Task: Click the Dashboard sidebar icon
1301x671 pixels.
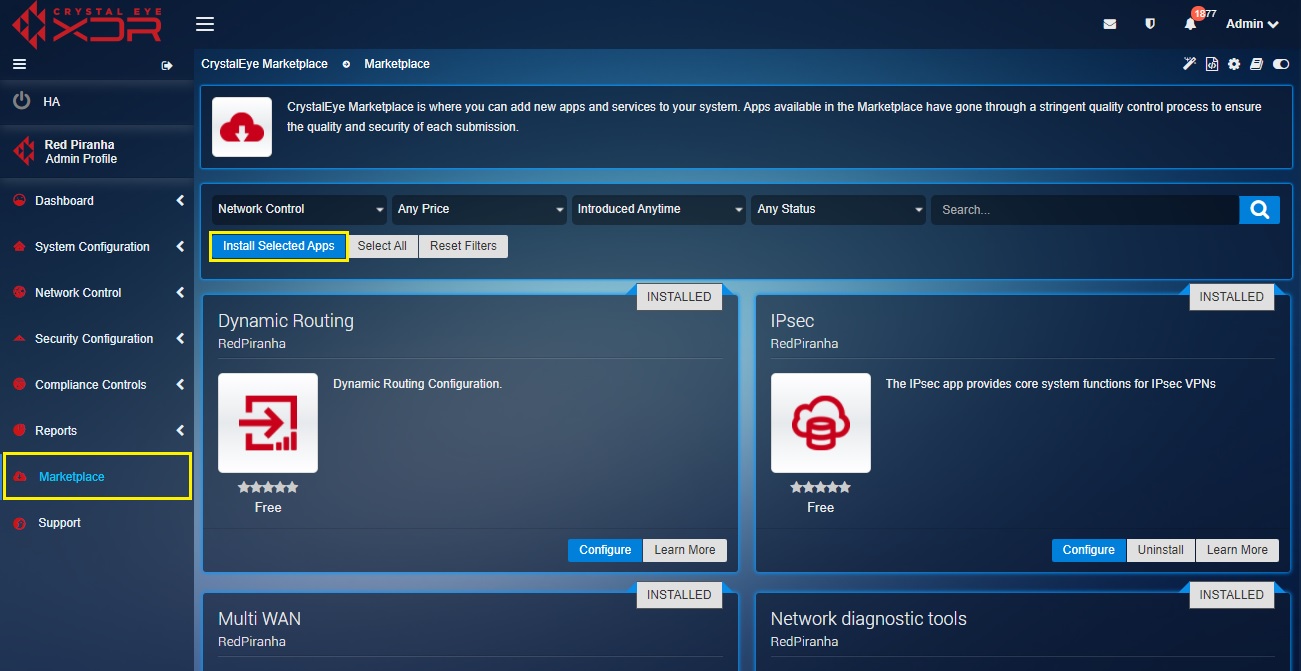Action: 19,201
